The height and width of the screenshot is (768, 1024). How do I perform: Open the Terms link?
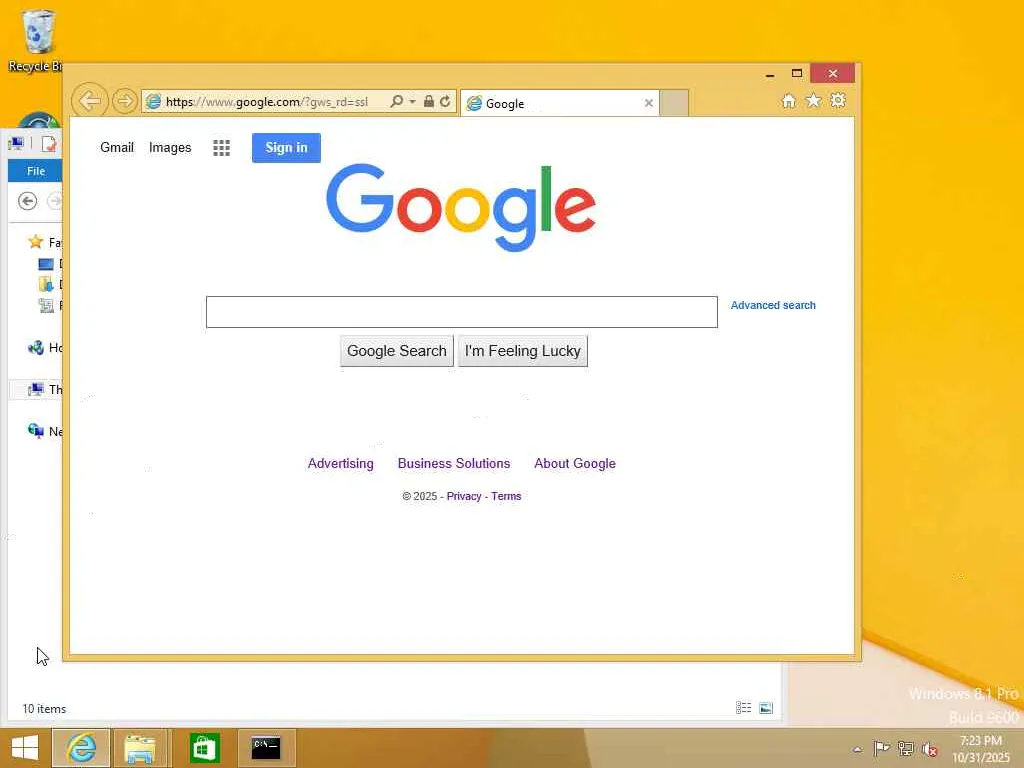[x=506, y=496]
